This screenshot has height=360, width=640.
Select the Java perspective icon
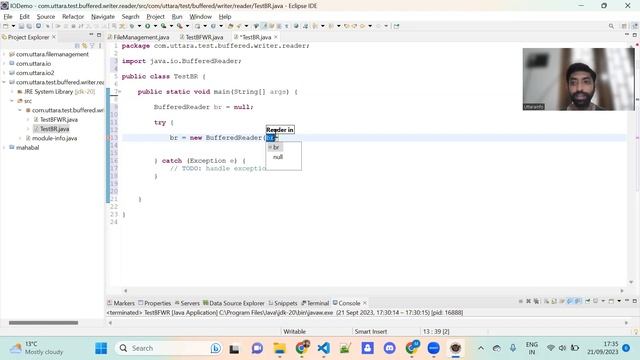click(x=635, y=26)
